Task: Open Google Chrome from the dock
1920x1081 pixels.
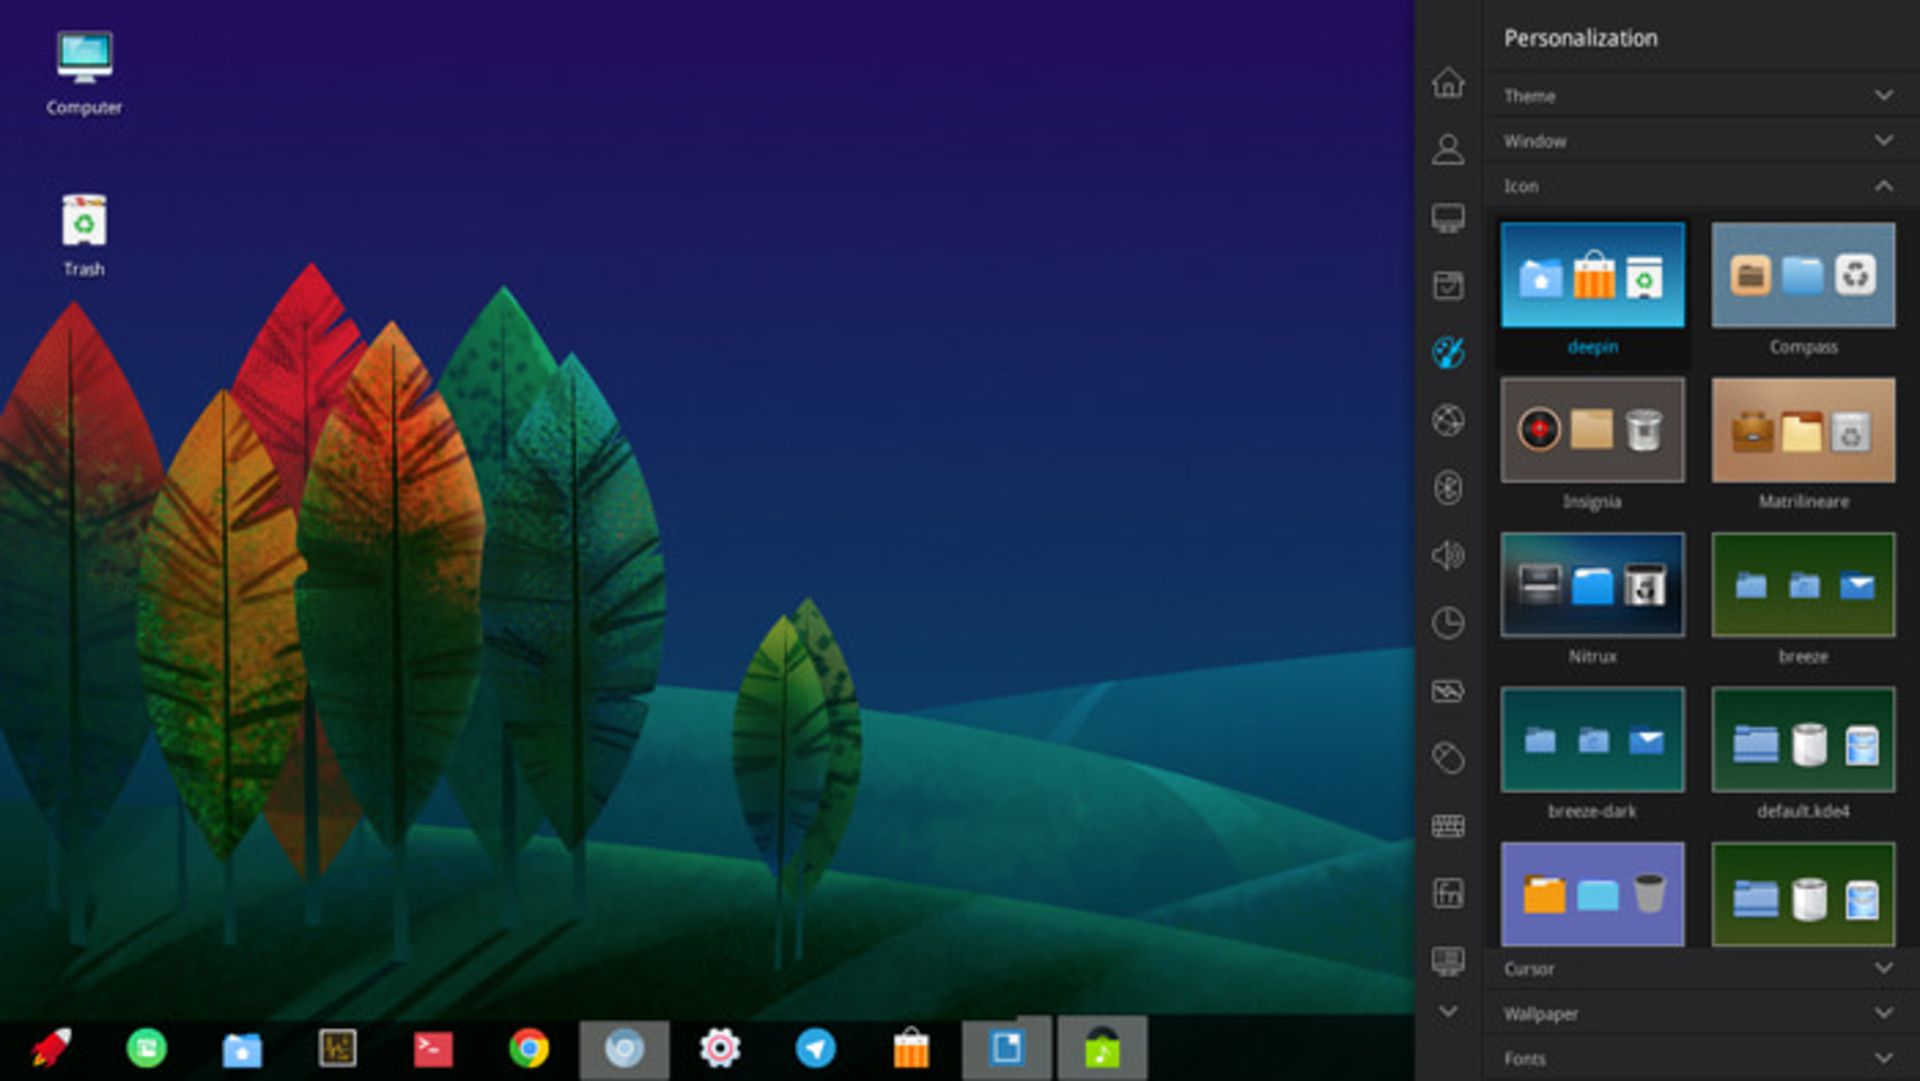Action: pos(528,1048)
